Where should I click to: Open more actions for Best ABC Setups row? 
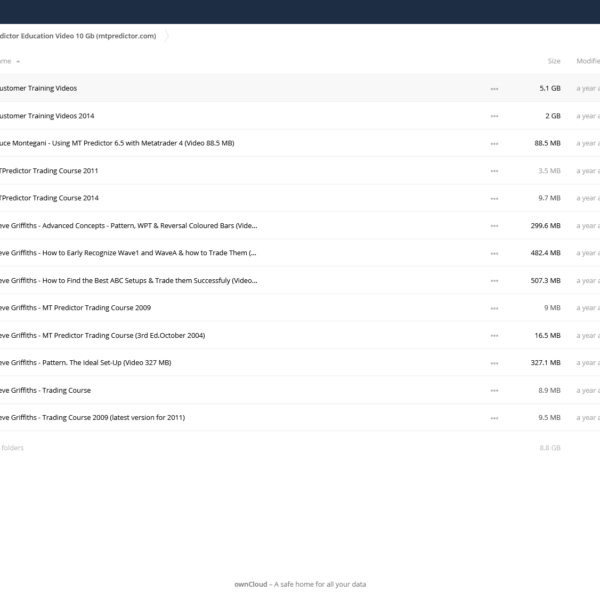494,281
